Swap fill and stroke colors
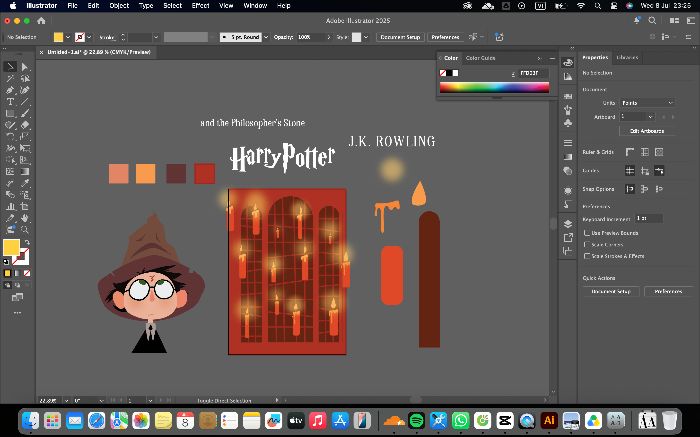The width and height of the screenshot is (700, 437). tap(27, 242)
